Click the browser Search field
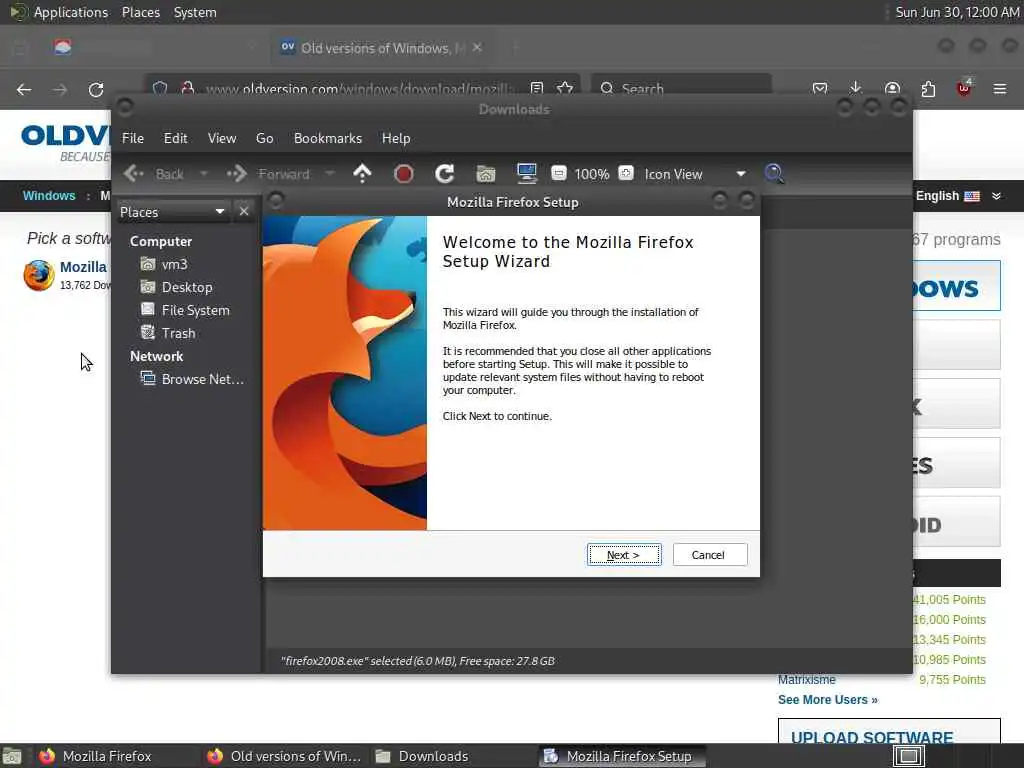1024x768 pixels. [681, 88]
